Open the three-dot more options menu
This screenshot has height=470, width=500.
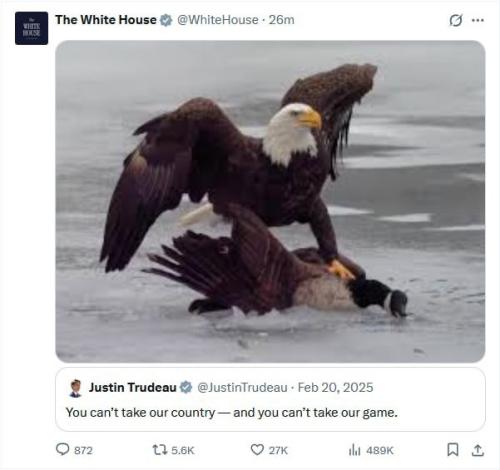[478, 20]
